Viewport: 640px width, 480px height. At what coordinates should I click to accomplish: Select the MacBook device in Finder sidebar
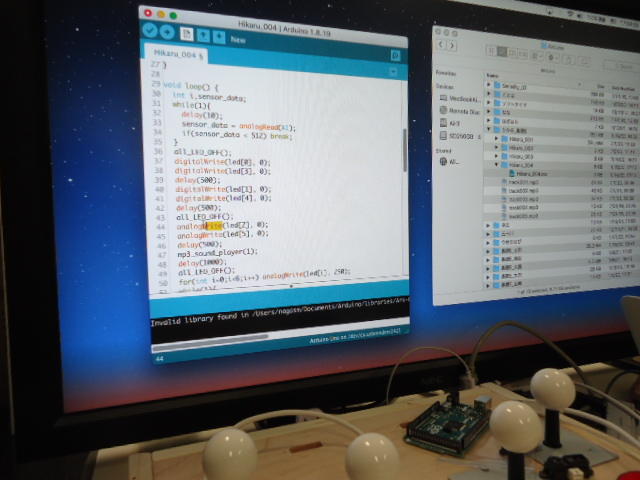(459, 98)
